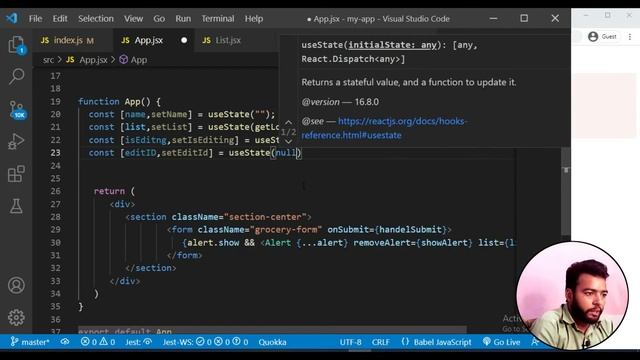Image resolution: width=640 pixels, height=360 pixels.
Task: Change file encoding UTF-8
Action: [x=351, y=342]
